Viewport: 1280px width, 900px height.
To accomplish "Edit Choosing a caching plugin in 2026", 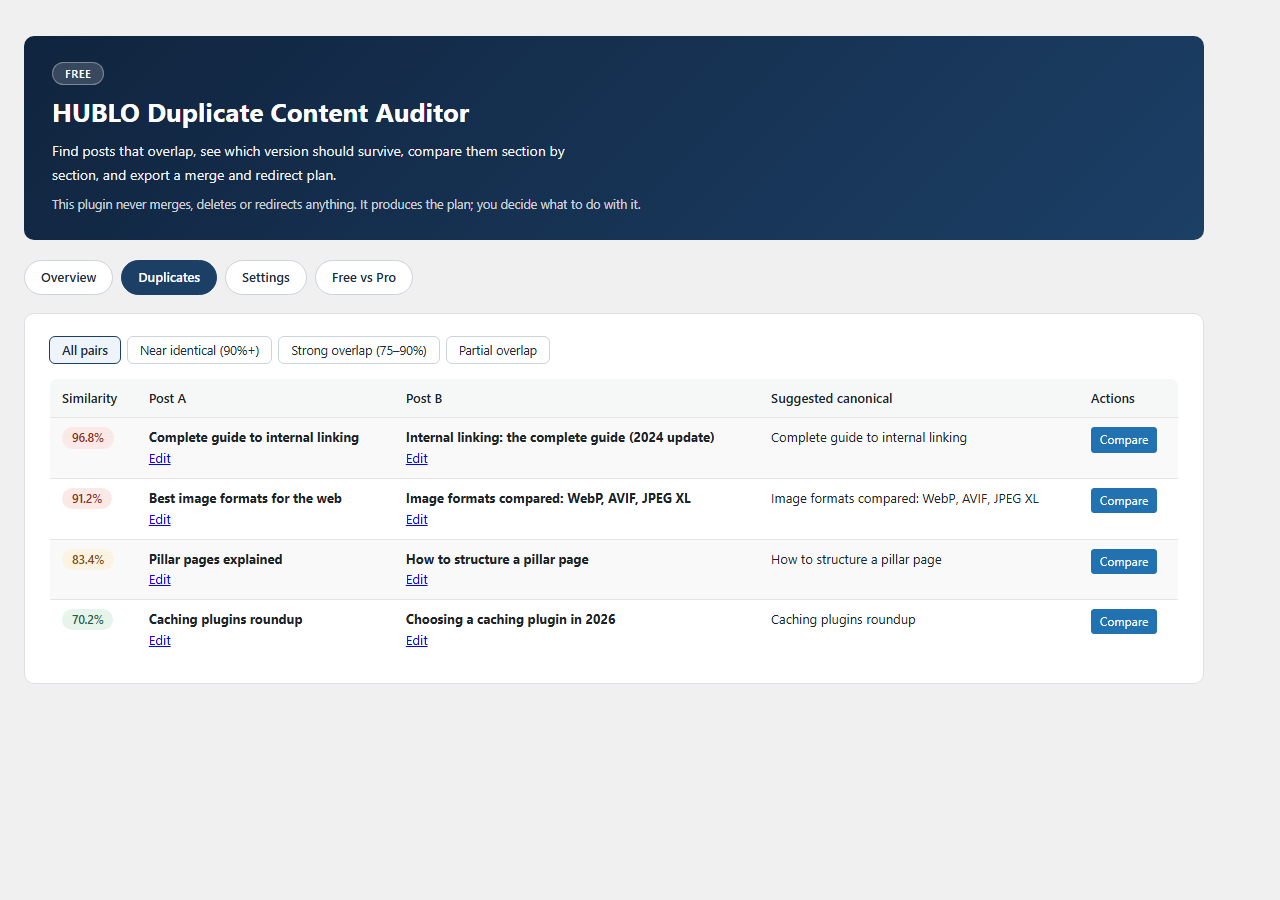I will (x=417, y=641).
